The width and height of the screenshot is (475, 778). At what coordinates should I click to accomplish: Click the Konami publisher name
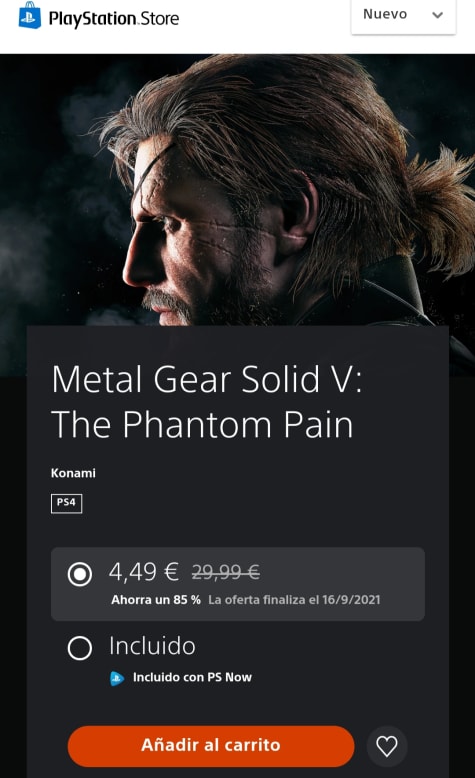pyautogui.click(x=73, y=473)
